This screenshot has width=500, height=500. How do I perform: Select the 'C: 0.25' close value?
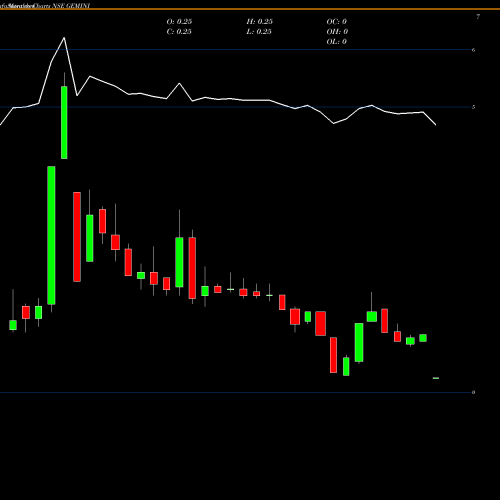point(179,32)
